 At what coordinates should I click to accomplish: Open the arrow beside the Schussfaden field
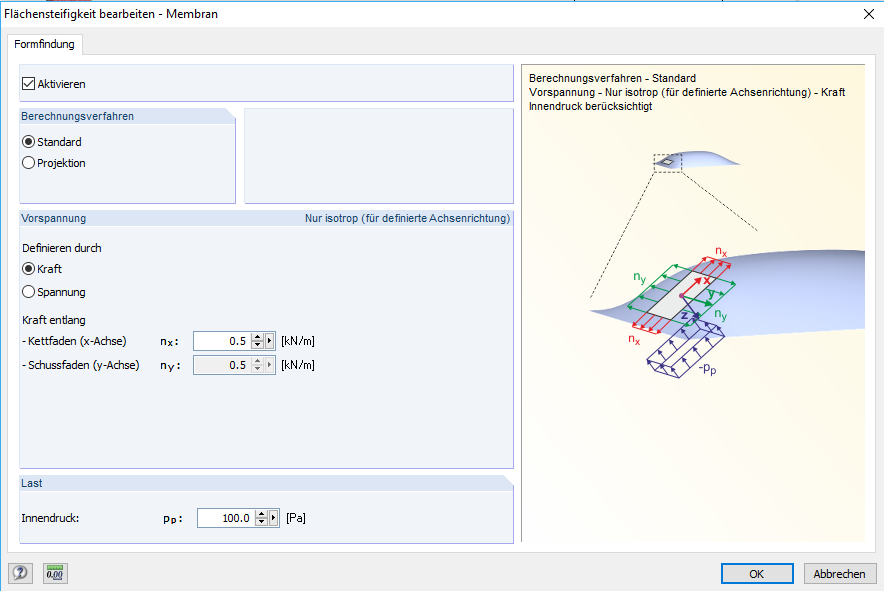point(269,364)
